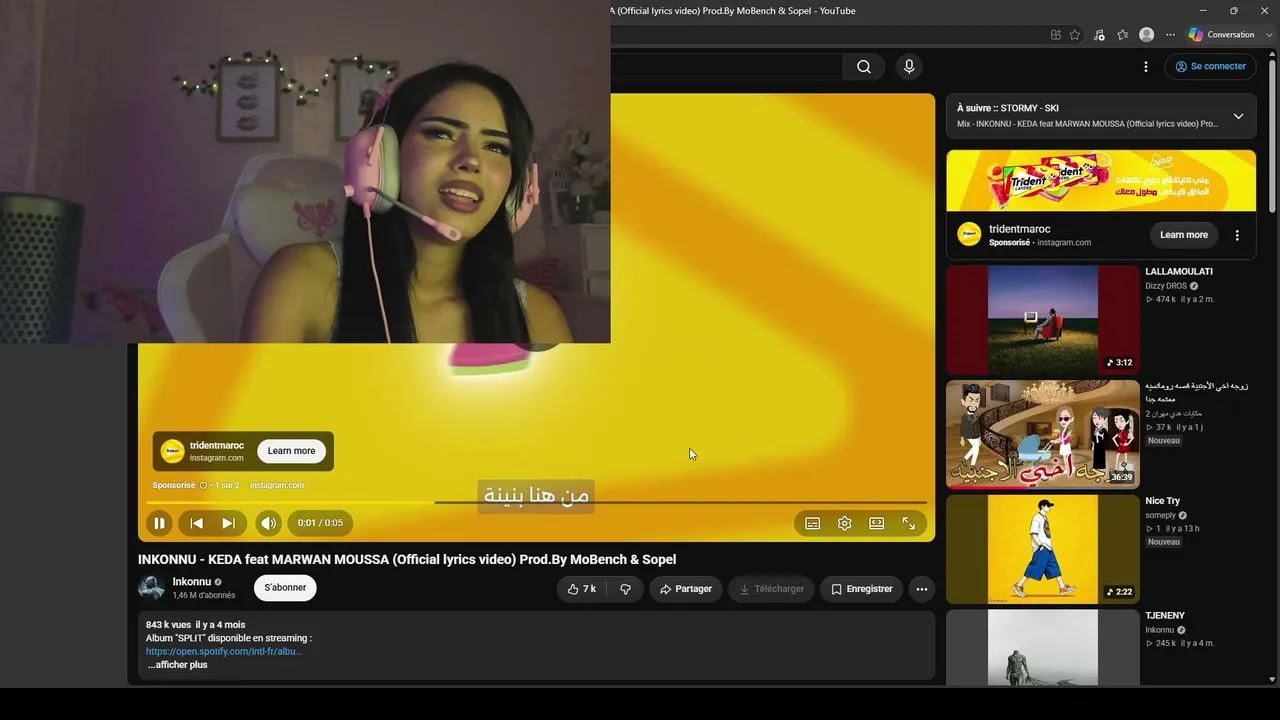The height and width of the screenshot is (720, 1280).
Task: Open YouTube settings three-dot menu in header
Action: click(x=1146, y=67)
